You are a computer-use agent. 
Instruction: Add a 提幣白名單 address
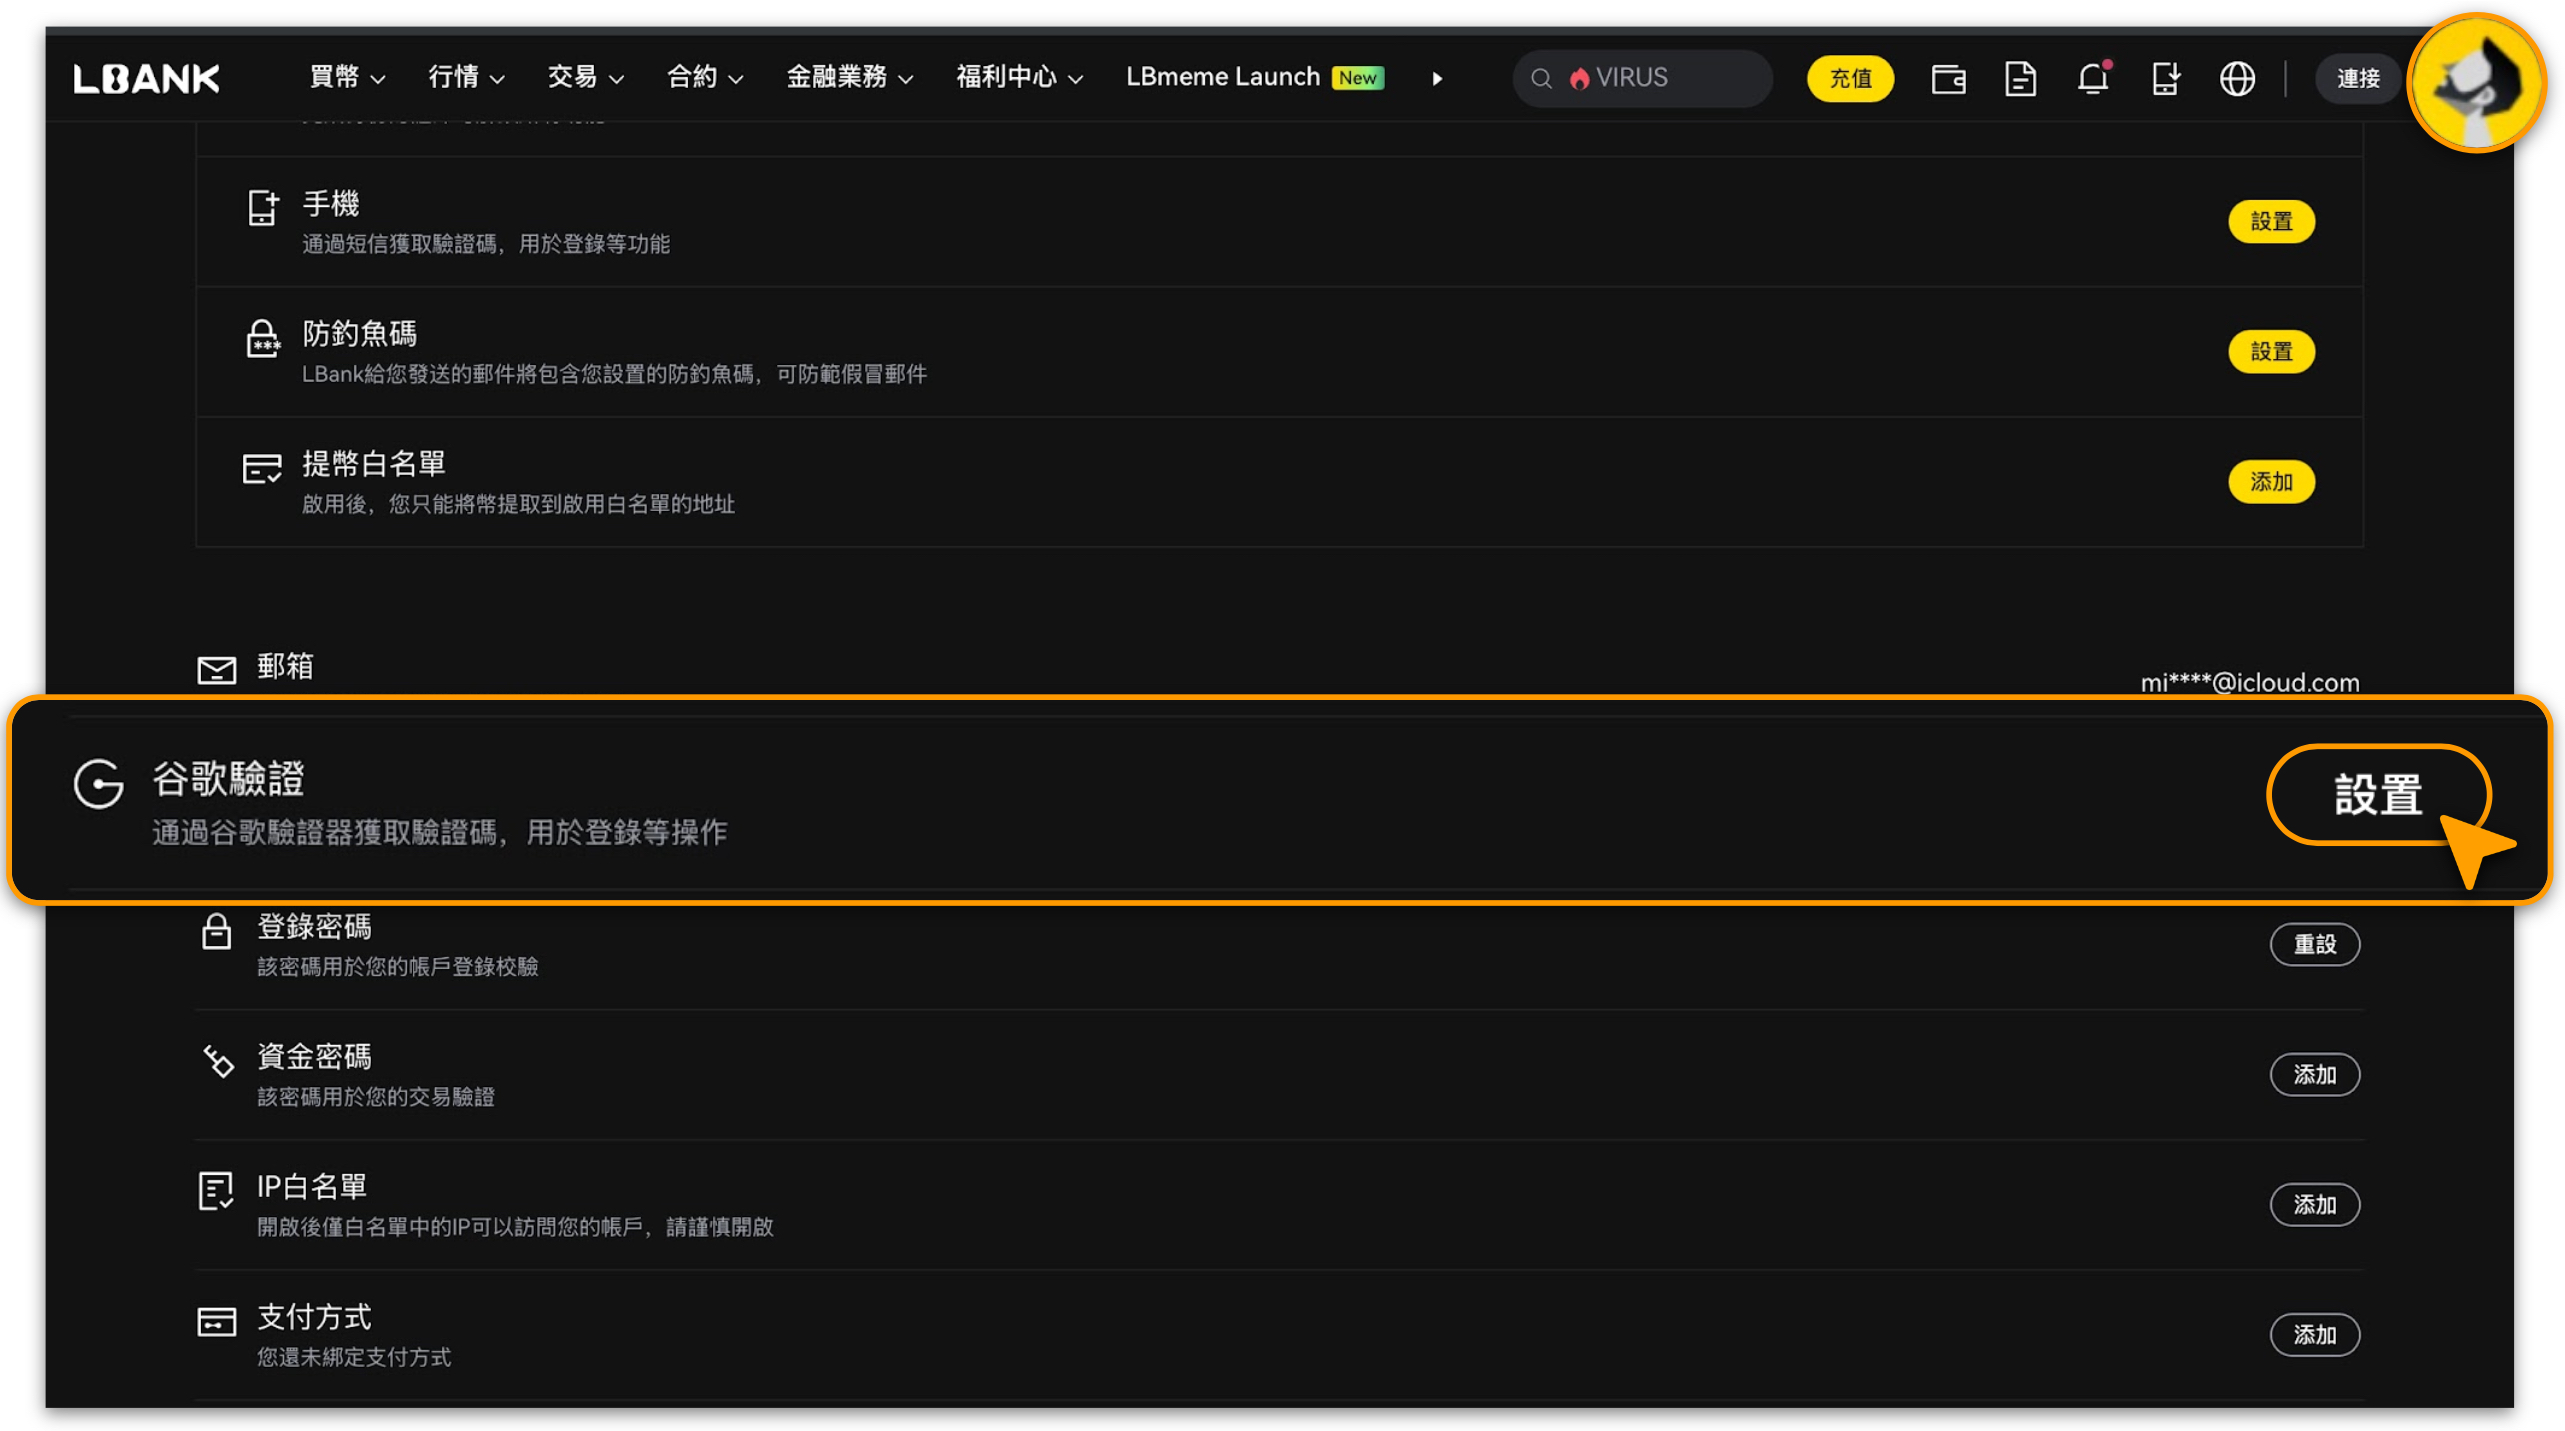coord(2270,482)
